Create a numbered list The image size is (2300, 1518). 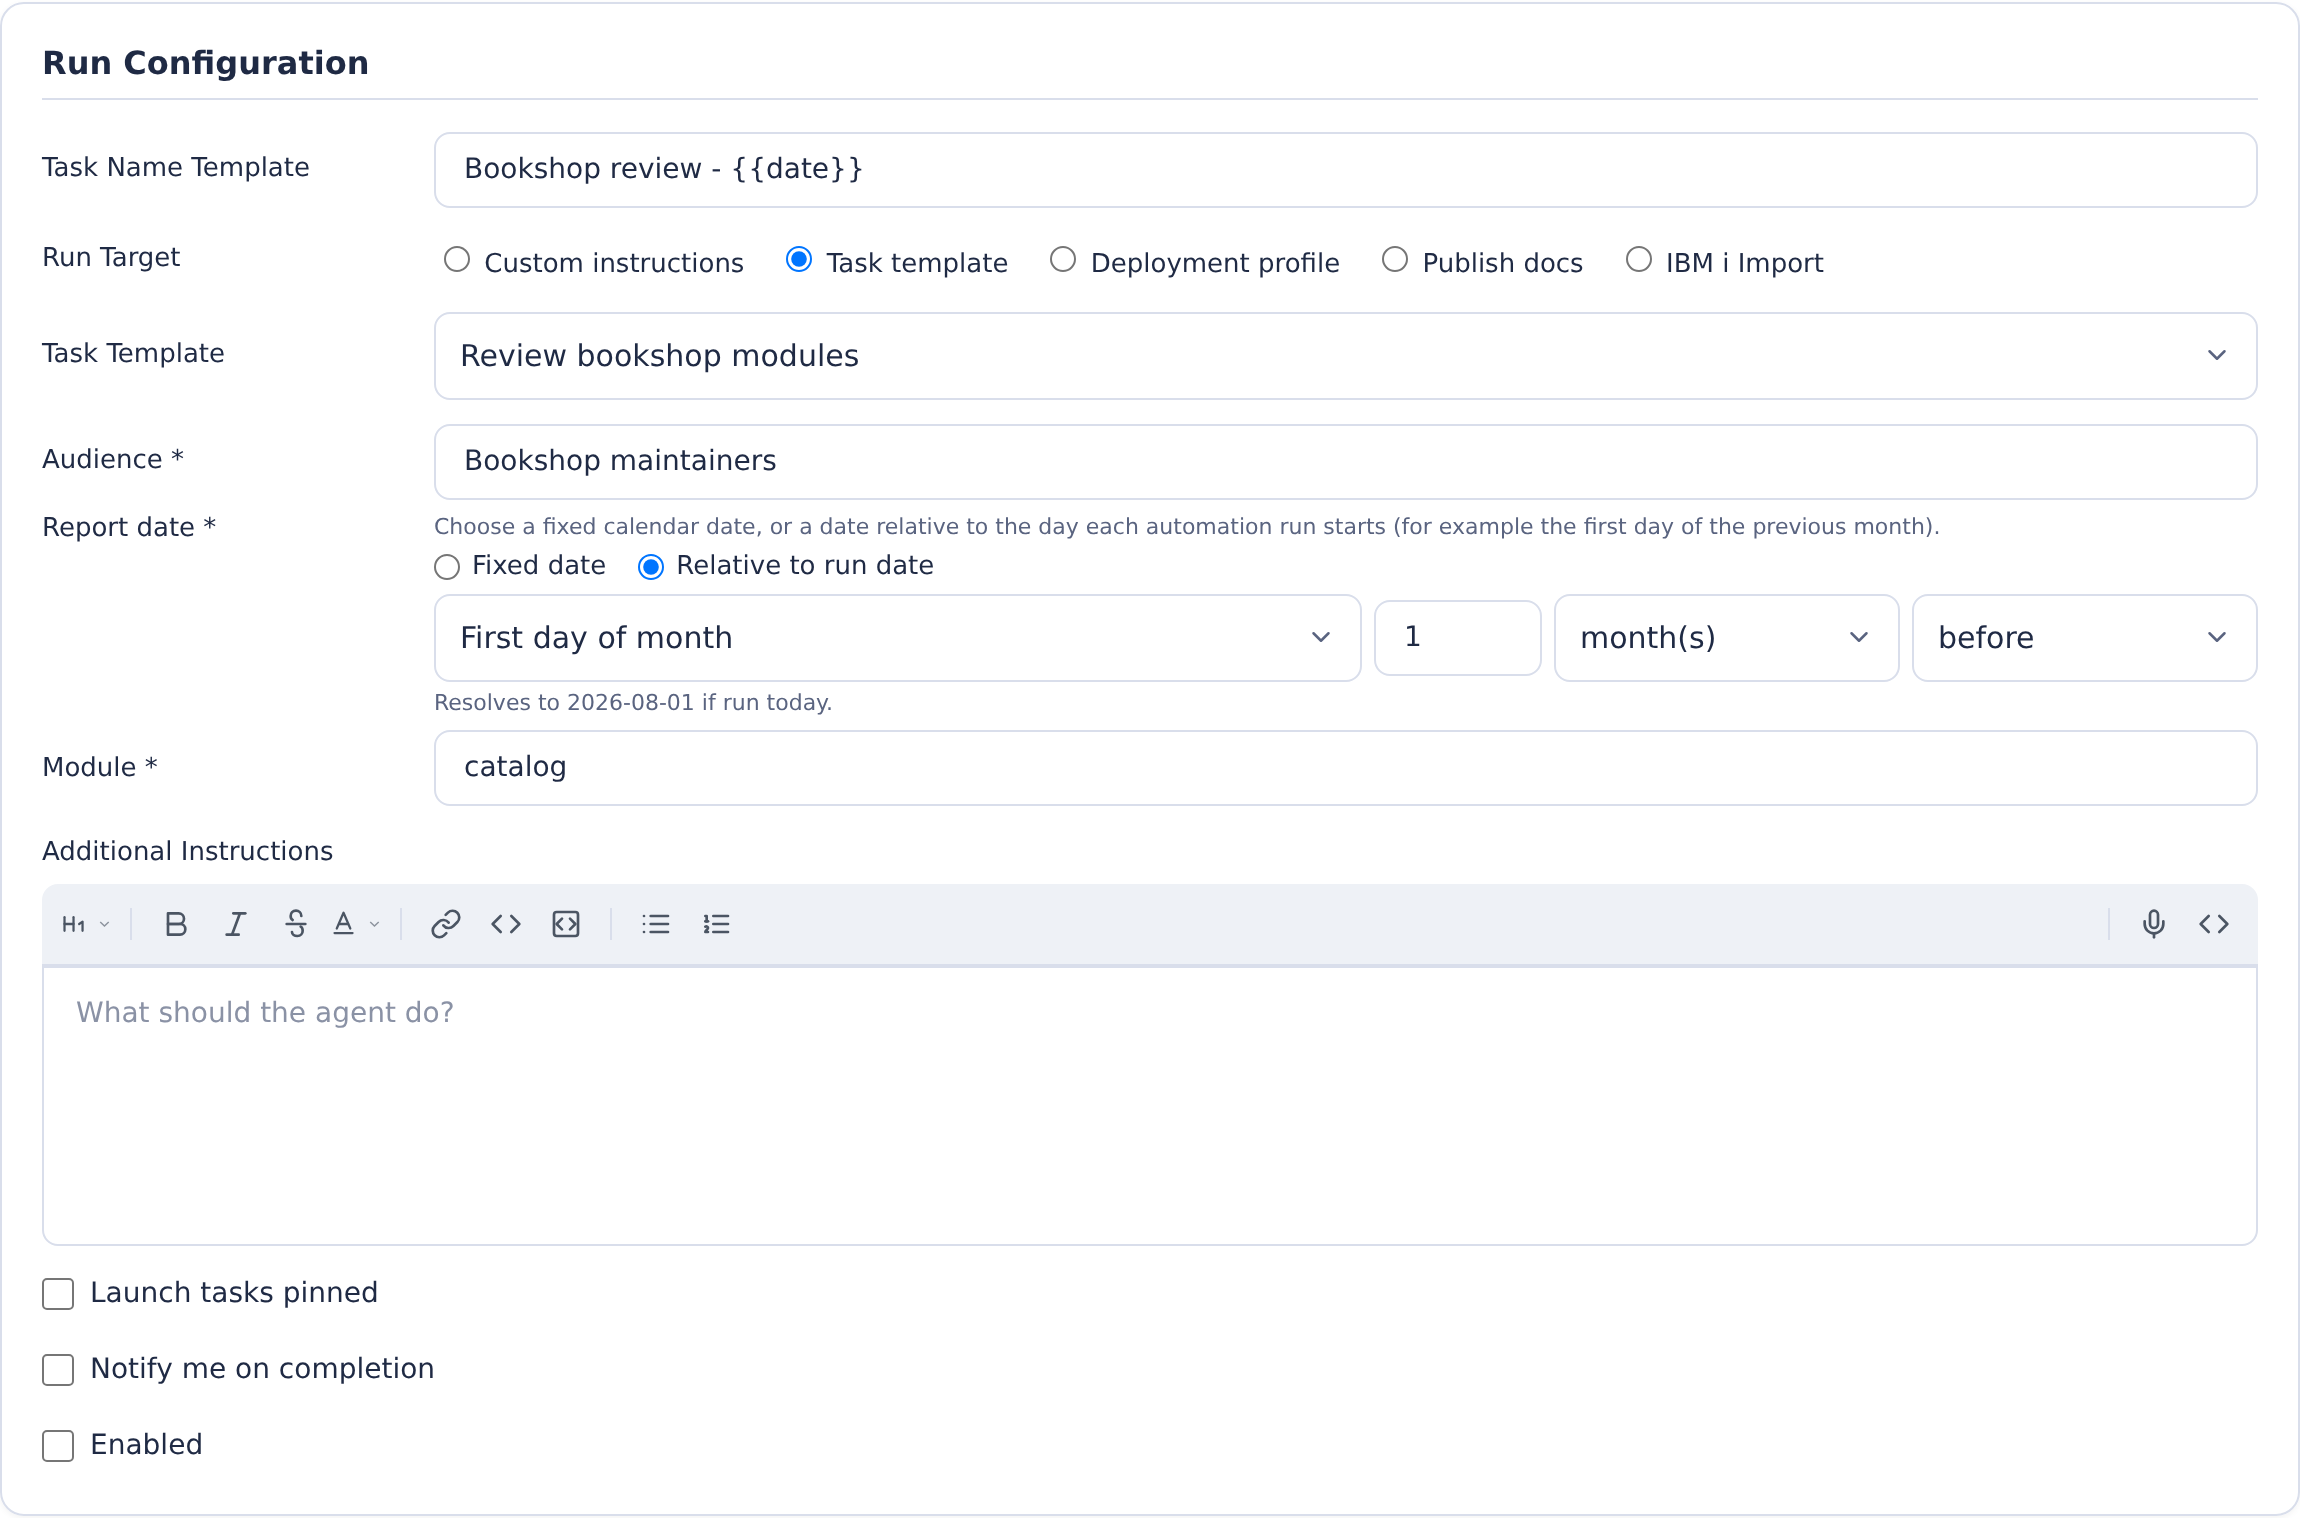[x=716, y=925]
